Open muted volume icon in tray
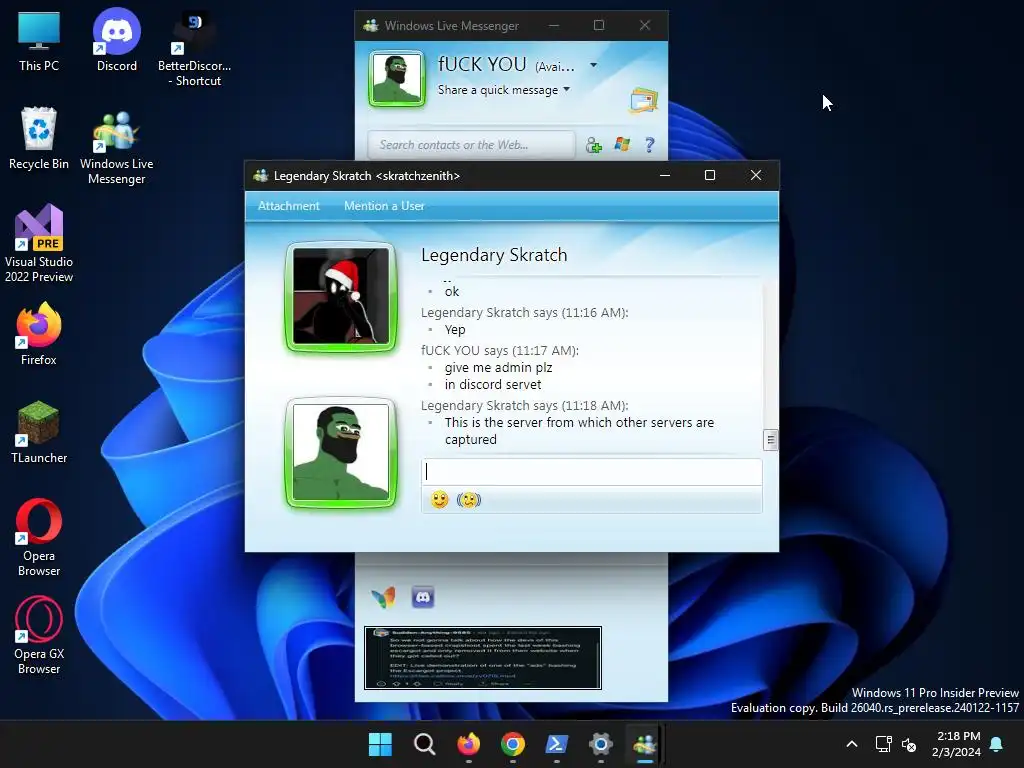Screen dimensions: 1024x768 pos(909,744)
